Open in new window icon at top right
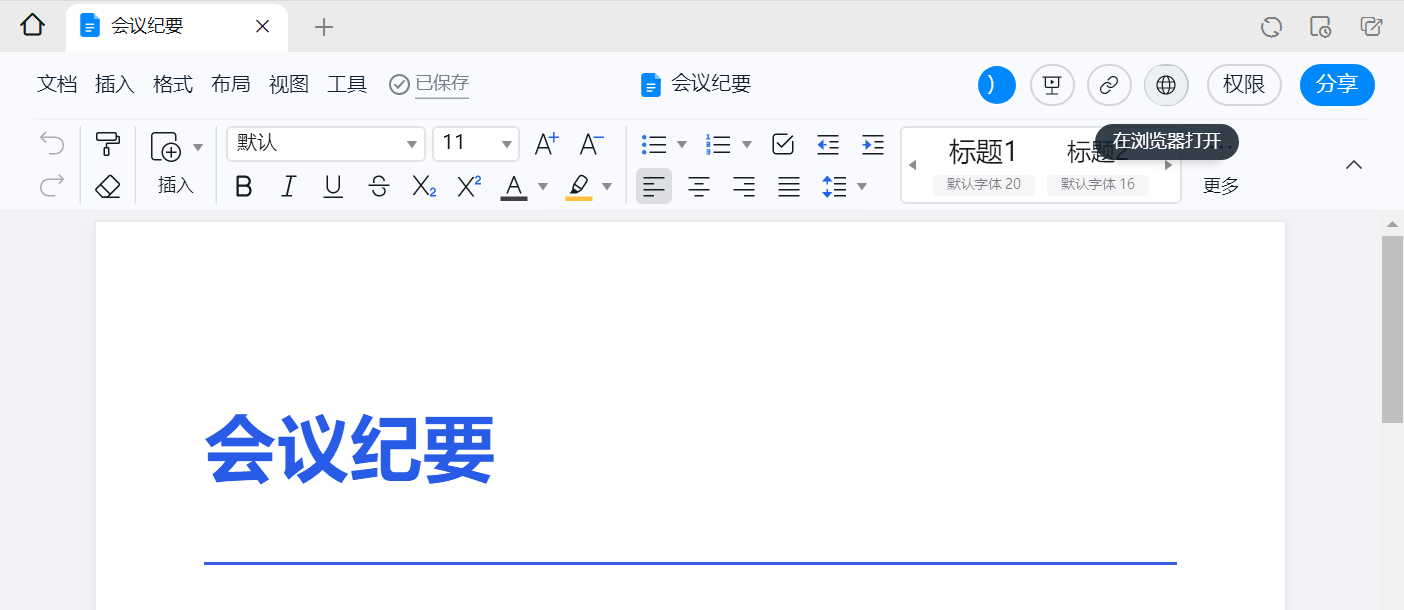1404x610 pixels. tap(1371, 27)
